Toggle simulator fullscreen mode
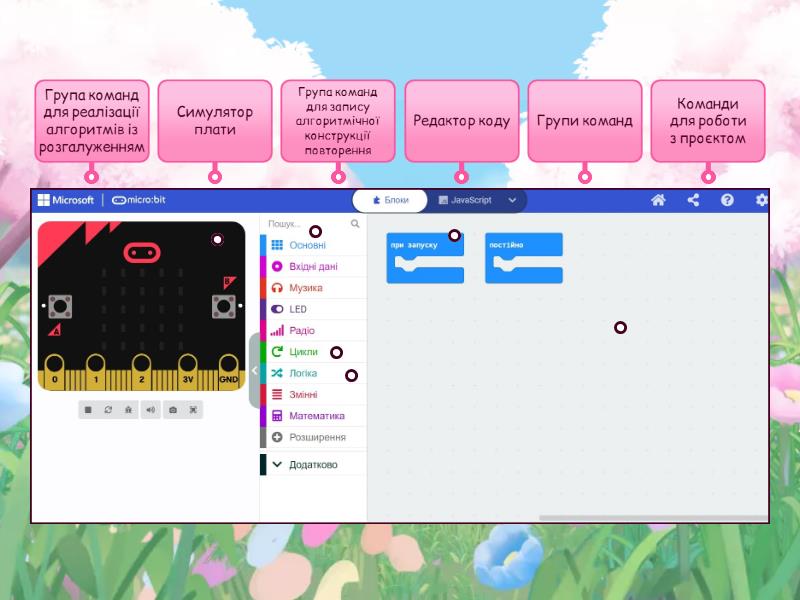Screen dimensions: 800x600 [x=193, y=408]
